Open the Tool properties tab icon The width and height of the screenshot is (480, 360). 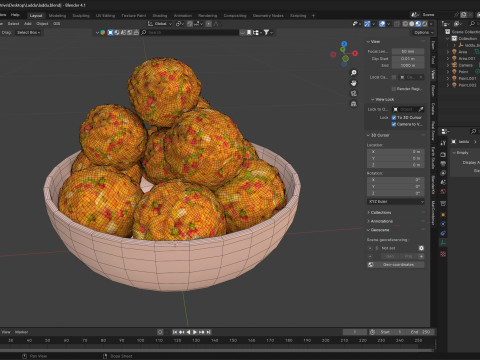pyautogui.click(x=443, y=143)
